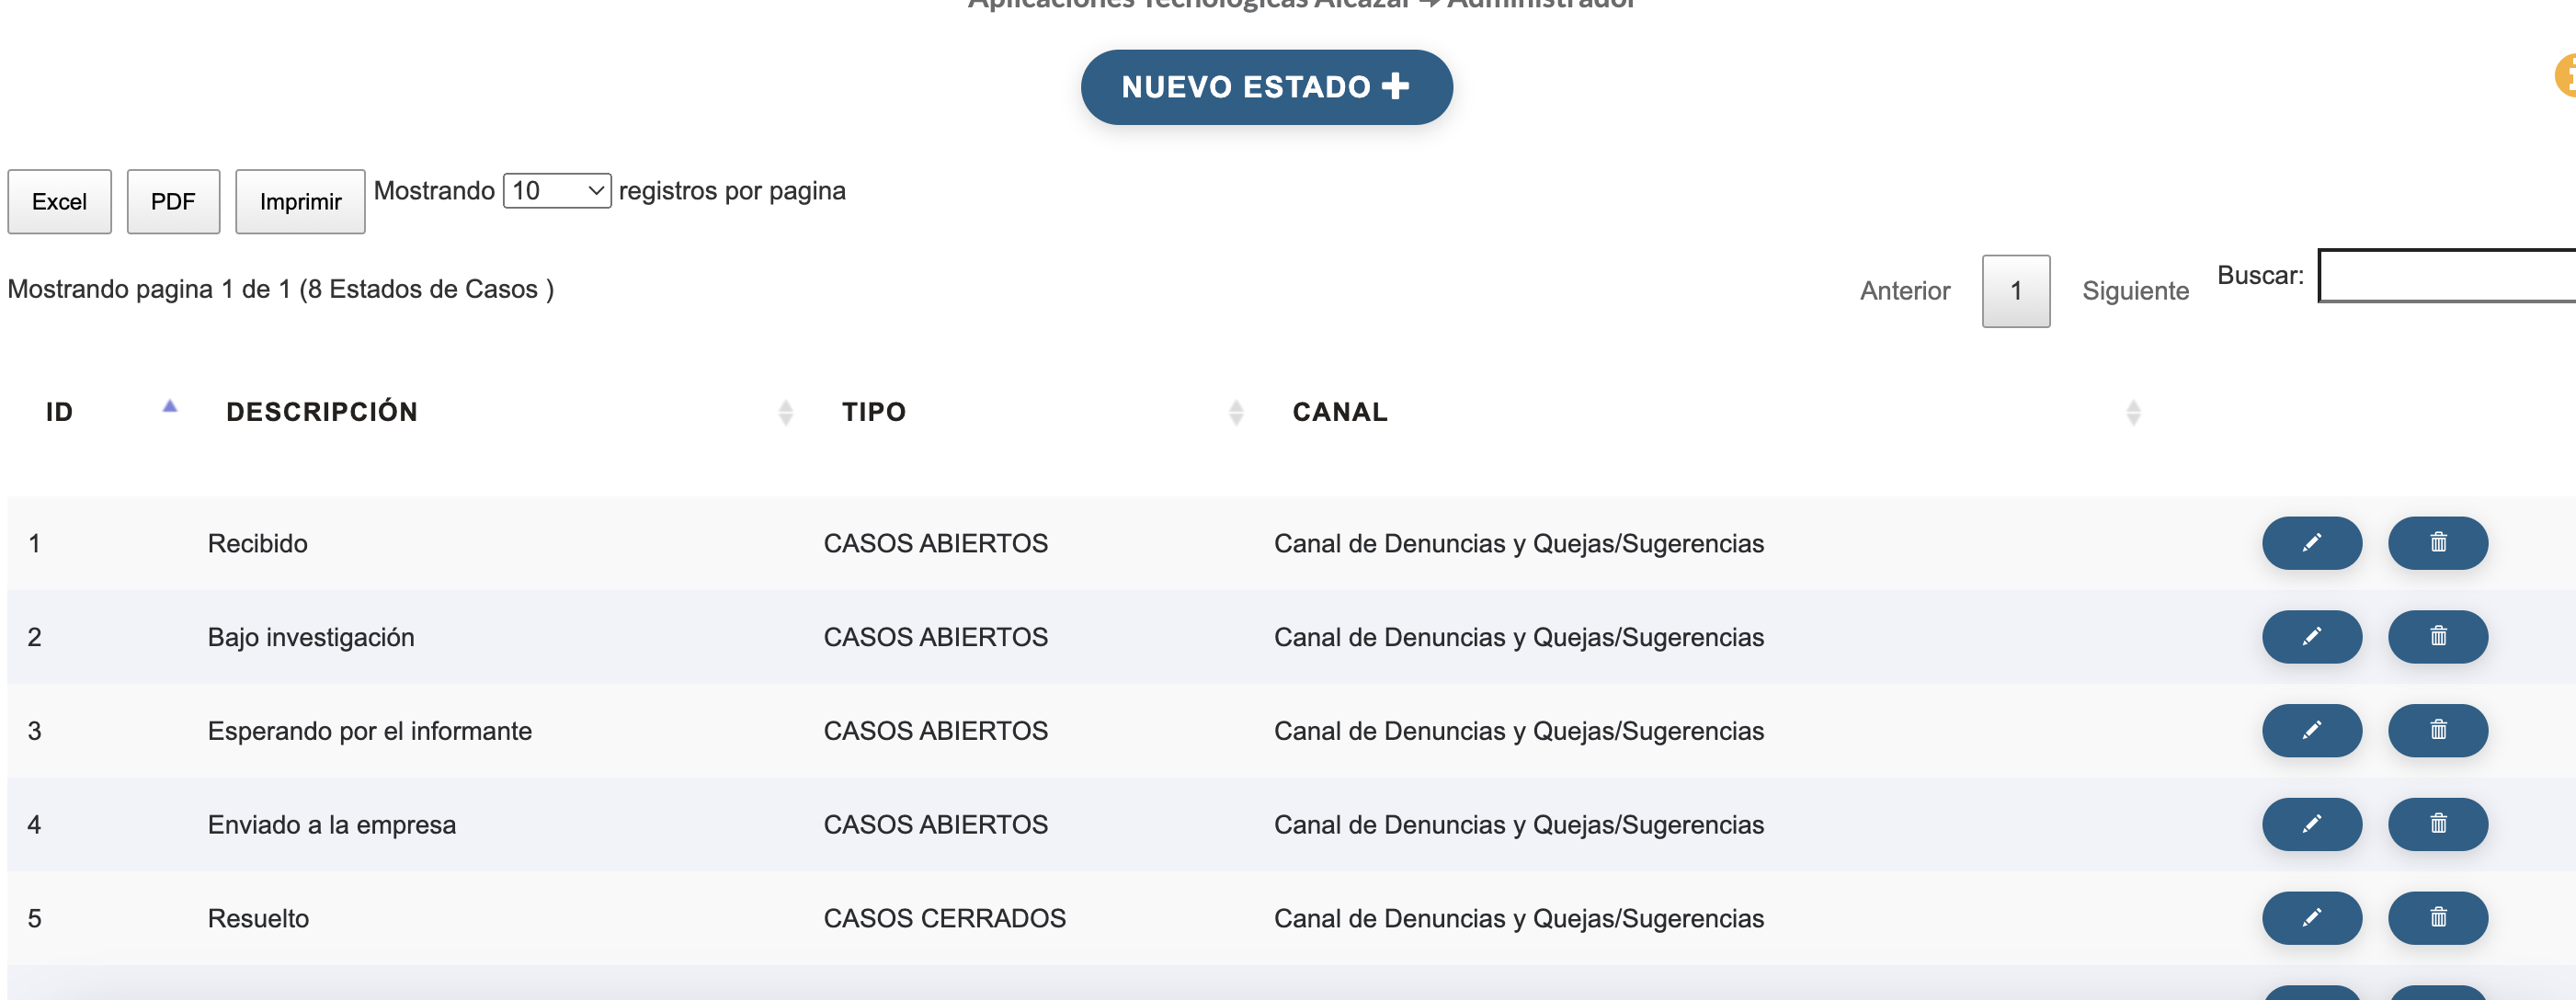This screenshot has width=2576, height=1000.
Task: Delete the Recibido case status
Action: (2438, 543)
